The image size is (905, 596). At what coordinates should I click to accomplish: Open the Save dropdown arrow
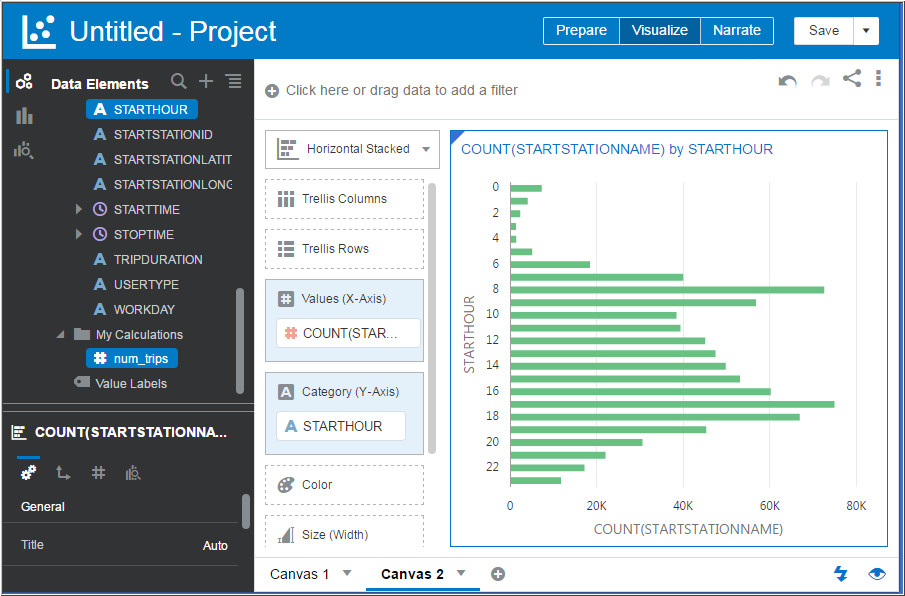pos(866,31)
